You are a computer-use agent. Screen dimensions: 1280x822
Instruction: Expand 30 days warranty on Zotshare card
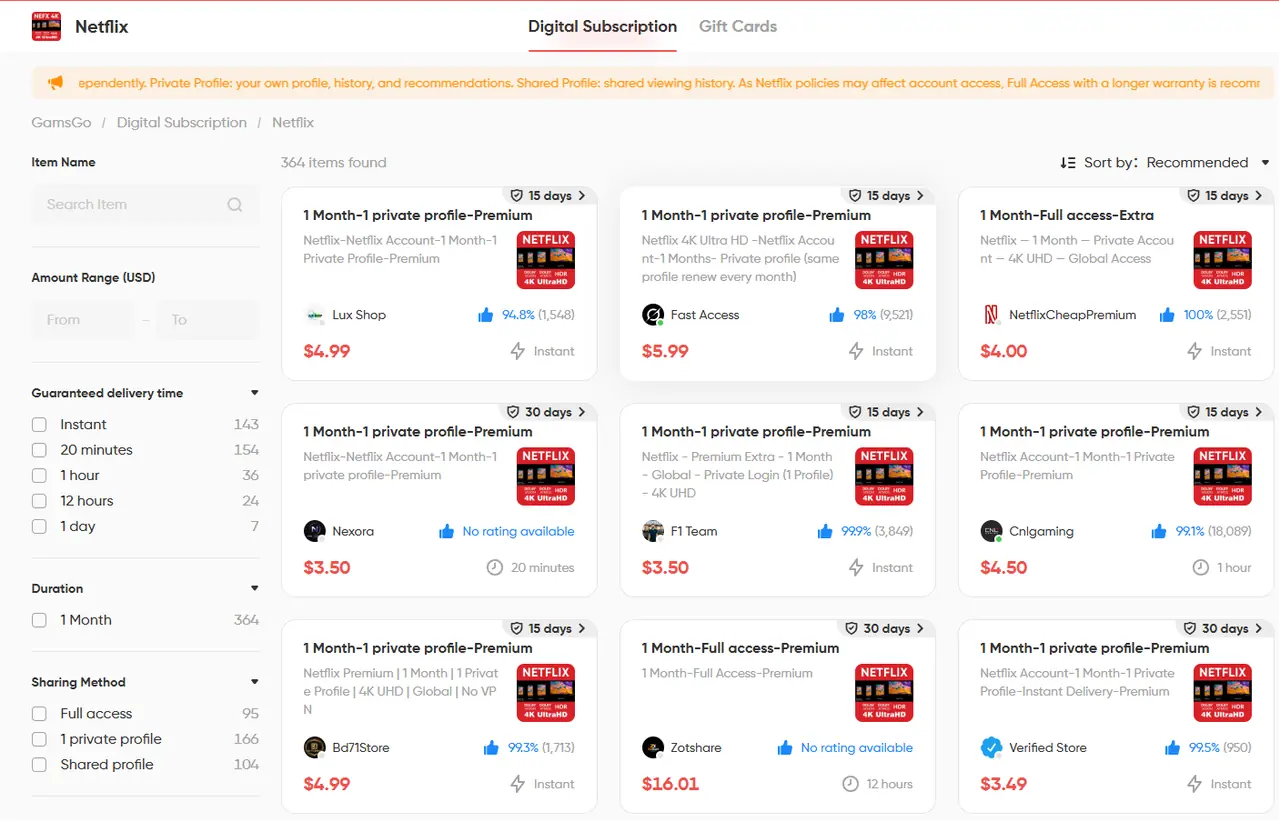(887, 629)
